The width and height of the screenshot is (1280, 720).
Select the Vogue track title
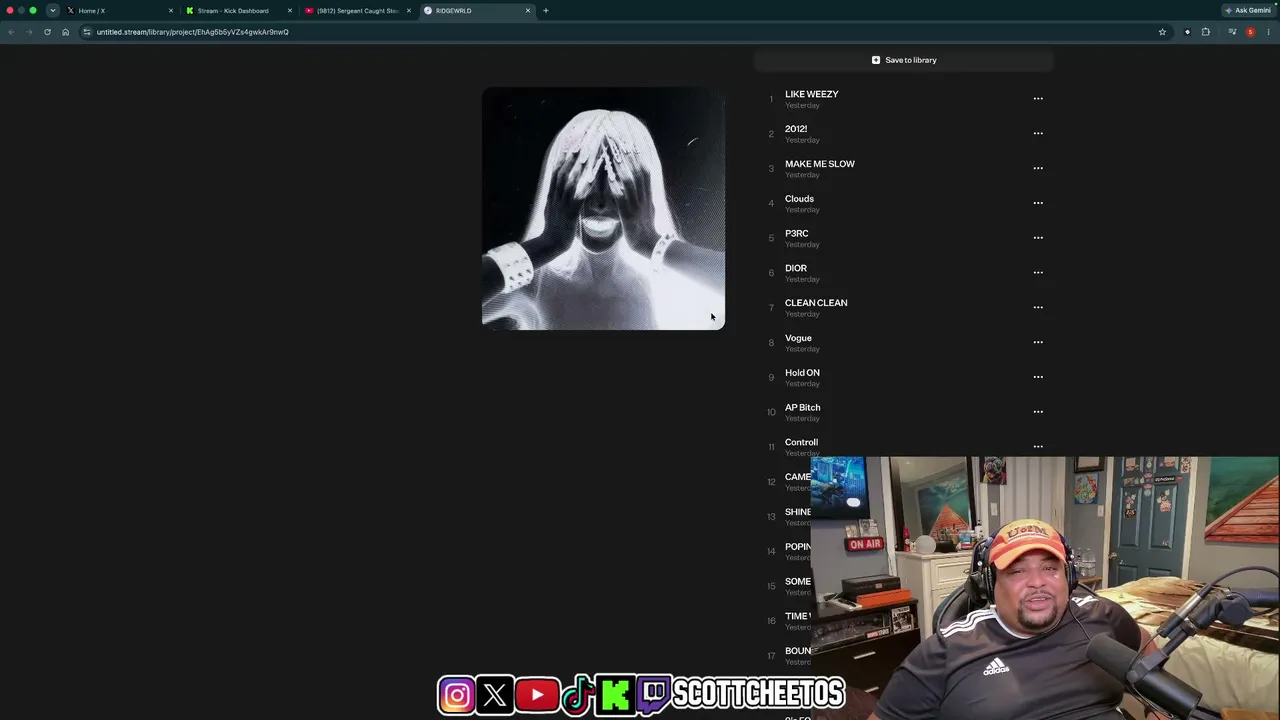point(798,338)
